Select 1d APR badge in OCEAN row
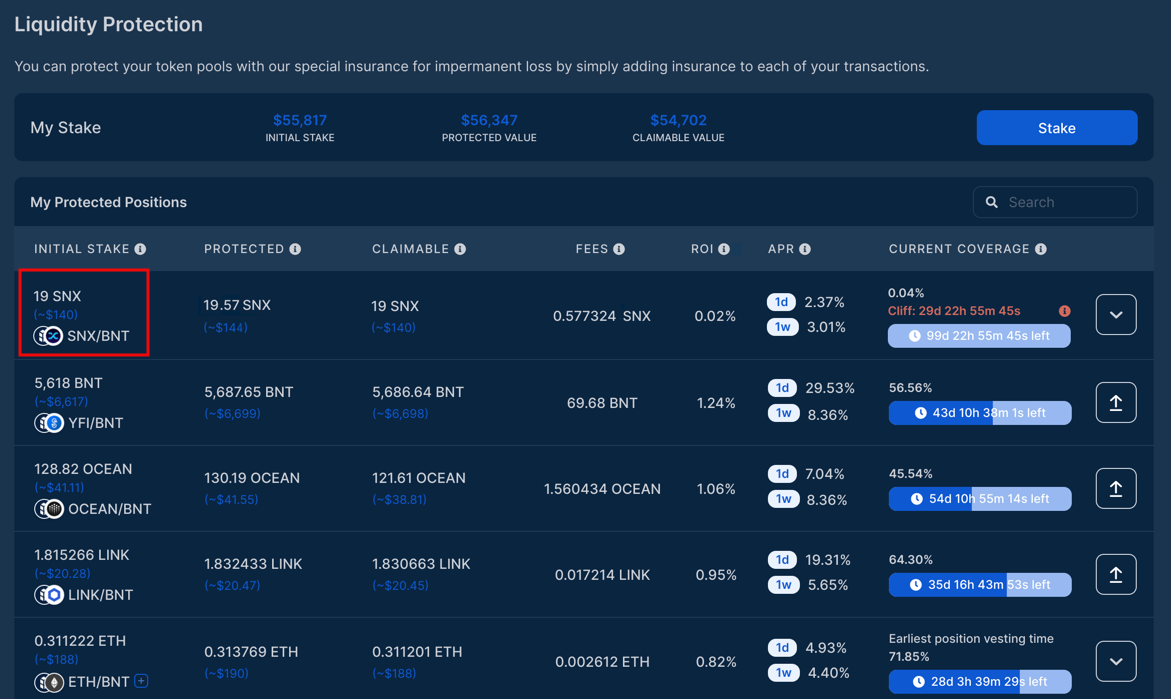This screenshot has width=1171, height=699. click(782, 473)
